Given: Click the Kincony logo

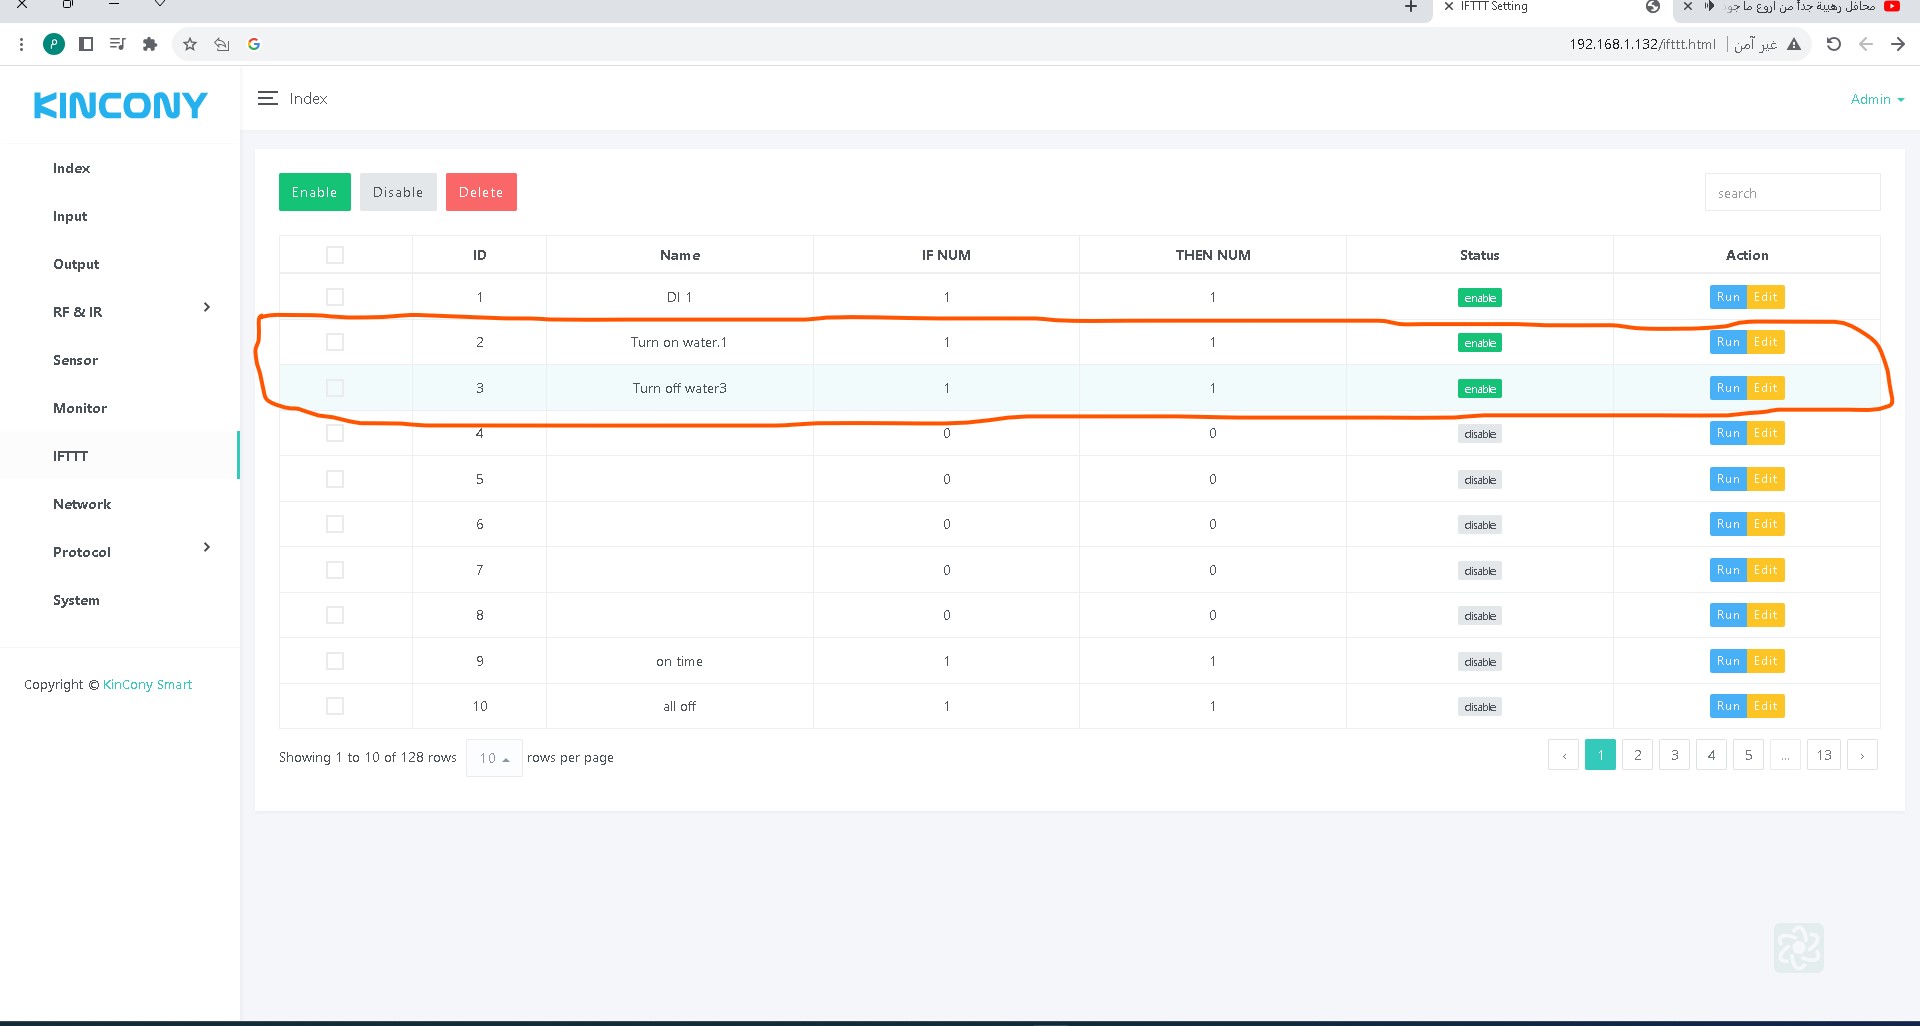Looking at the screenshot, I should (120, 105).
